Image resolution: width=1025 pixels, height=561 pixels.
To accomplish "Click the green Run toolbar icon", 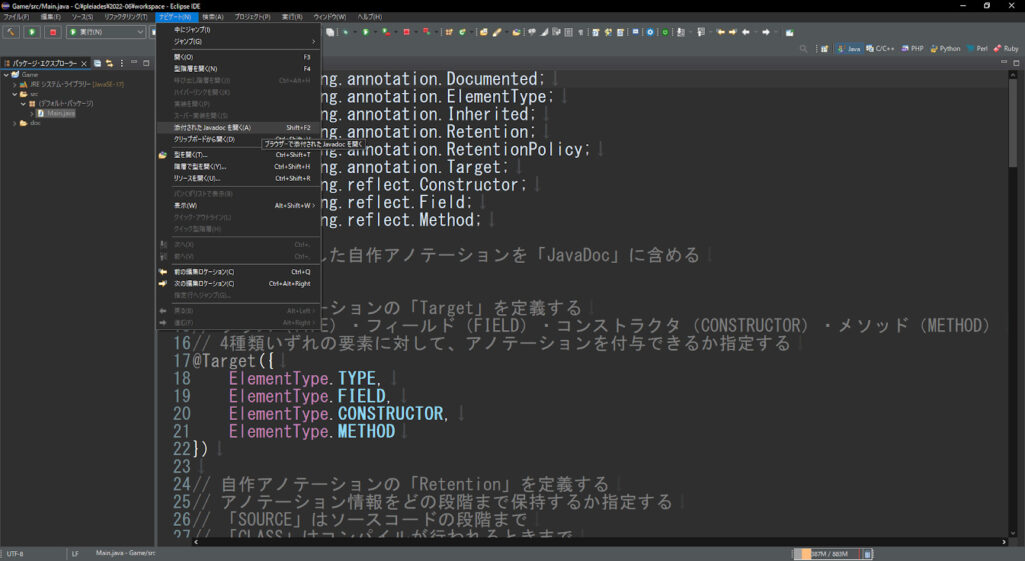I will point(365,31).
